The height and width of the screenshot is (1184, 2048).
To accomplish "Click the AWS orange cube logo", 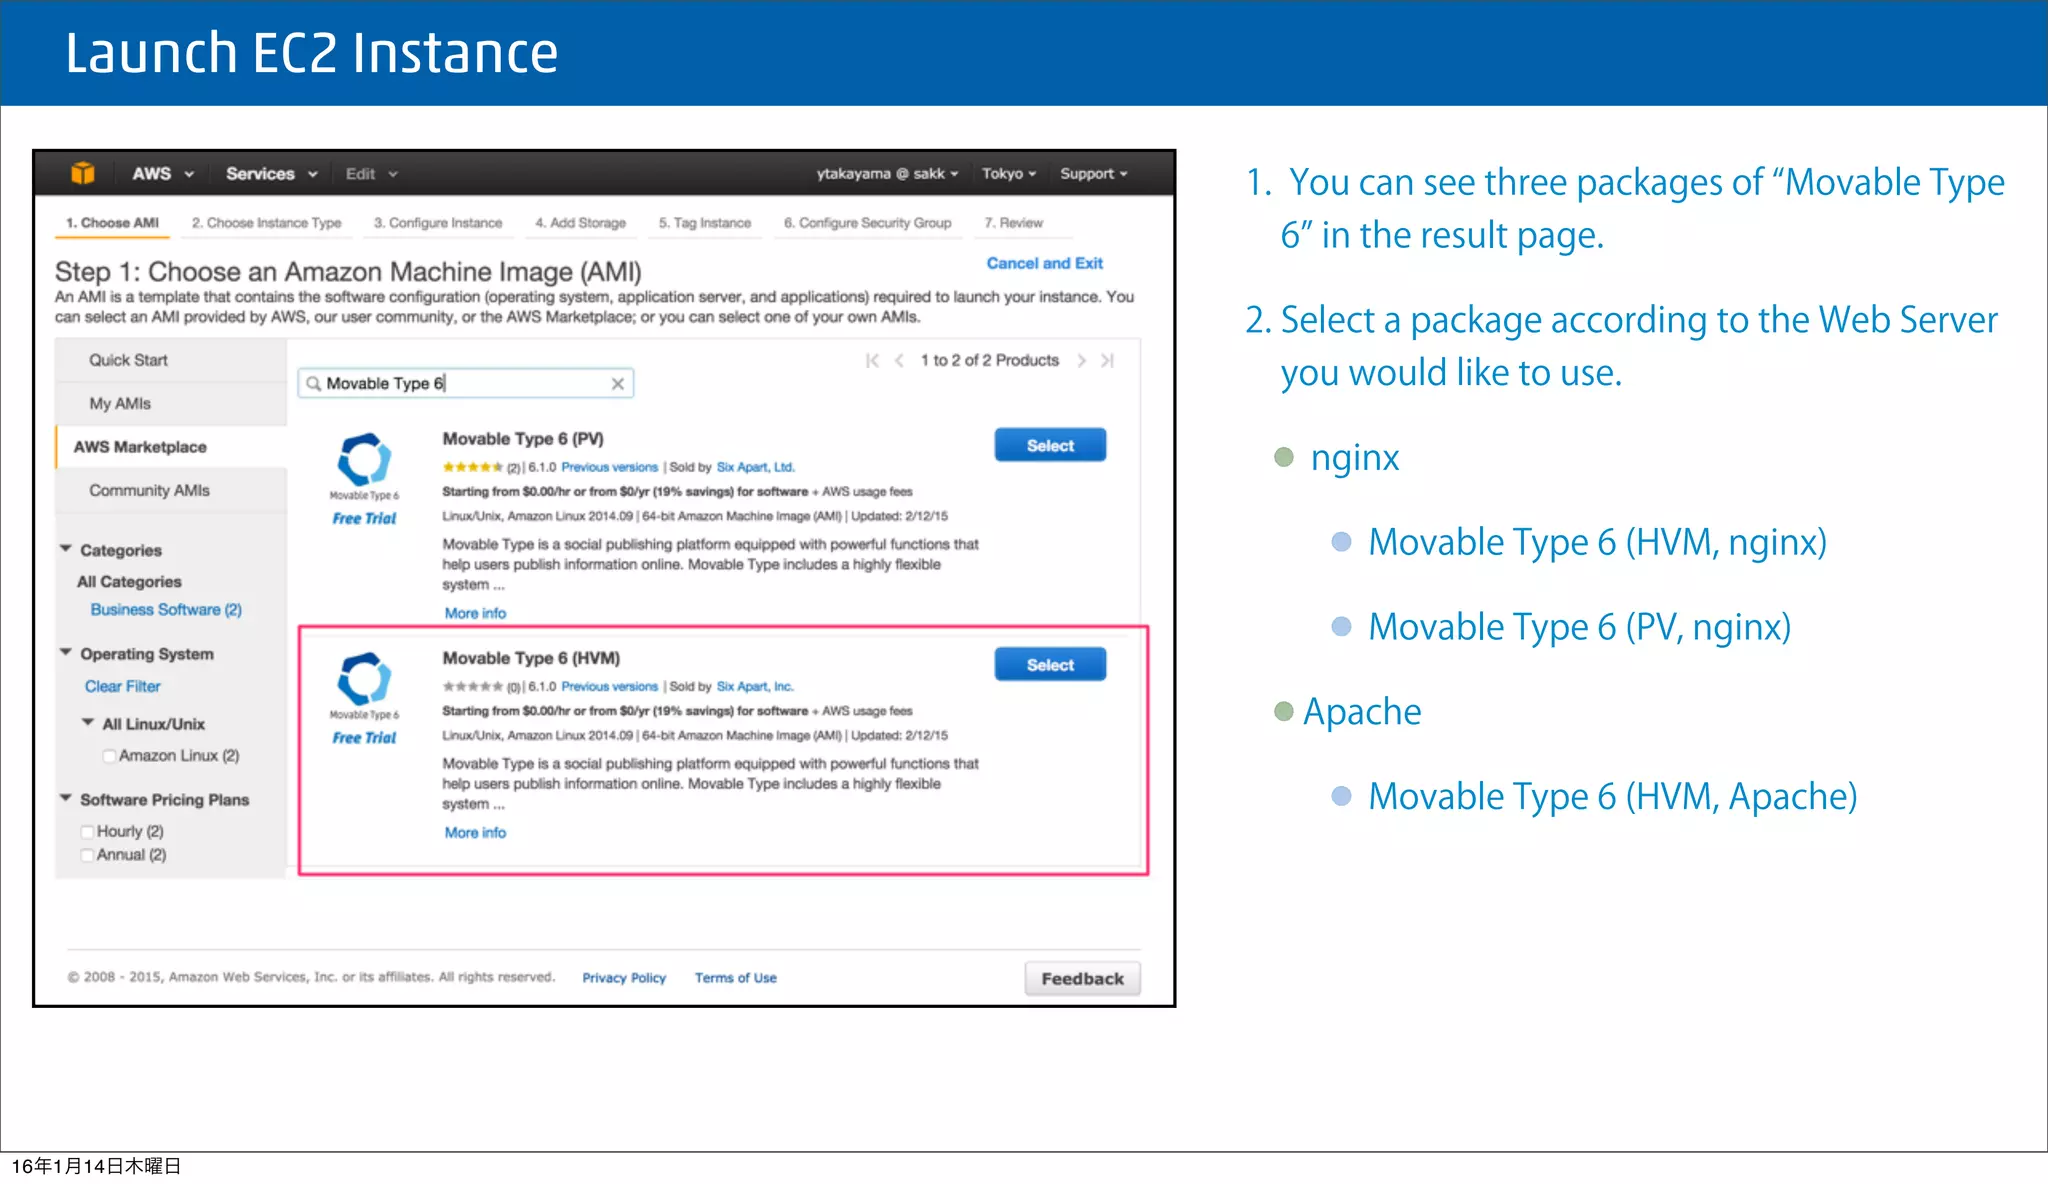I will 83,173.
